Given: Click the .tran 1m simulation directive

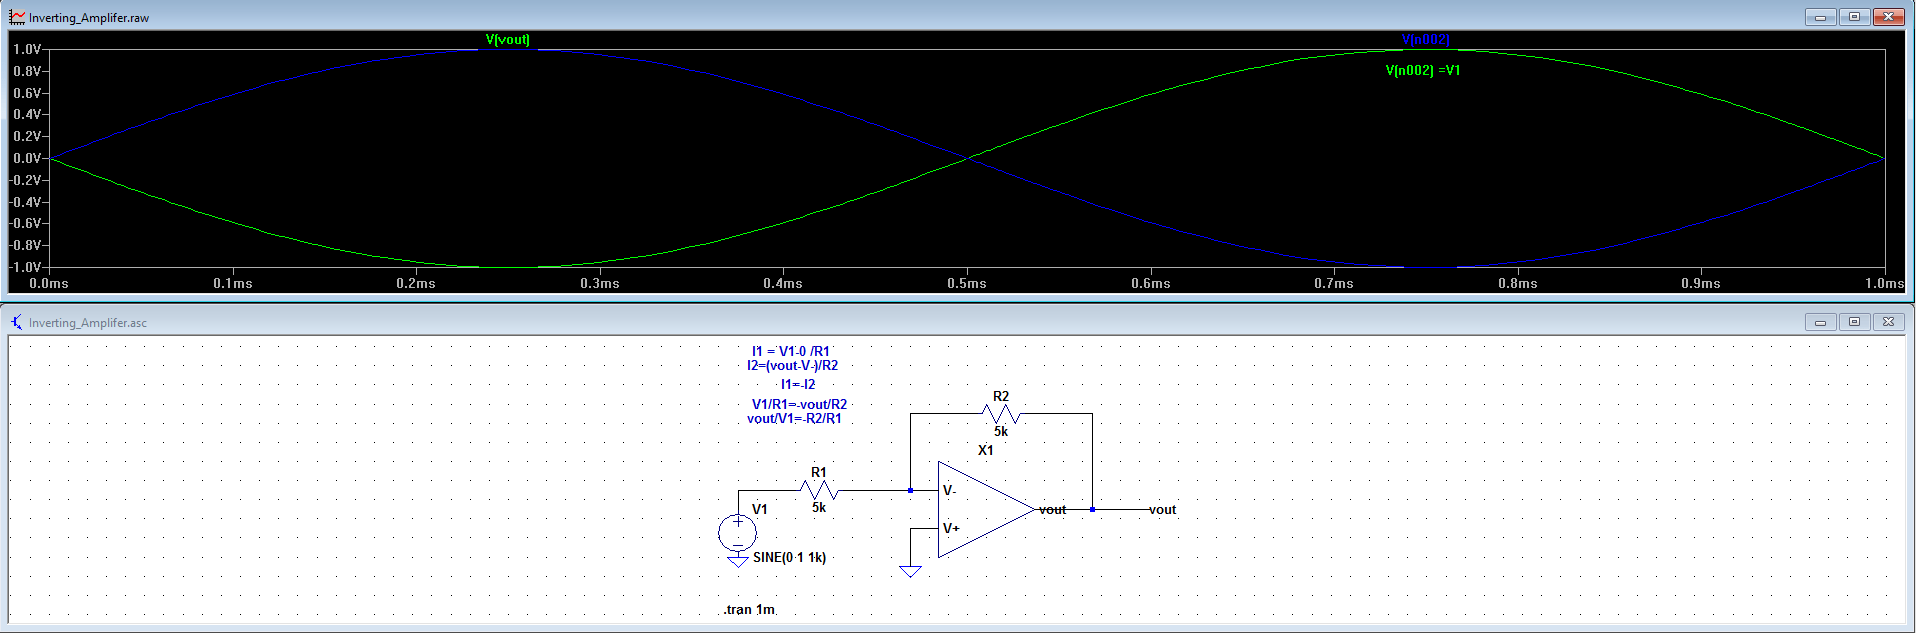Looking at the screenshot, I should click(x=749, y=609).
